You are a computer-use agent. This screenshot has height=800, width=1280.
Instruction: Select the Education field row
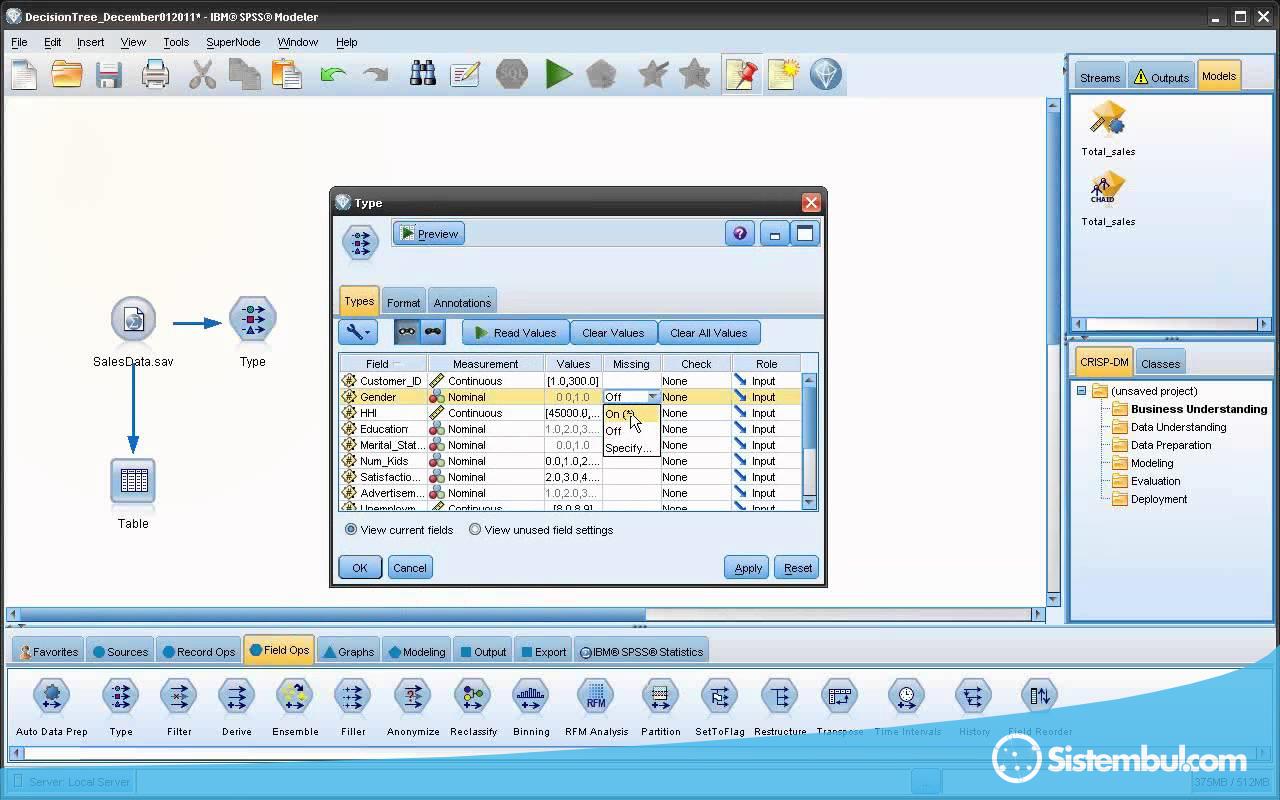point(571,429)
